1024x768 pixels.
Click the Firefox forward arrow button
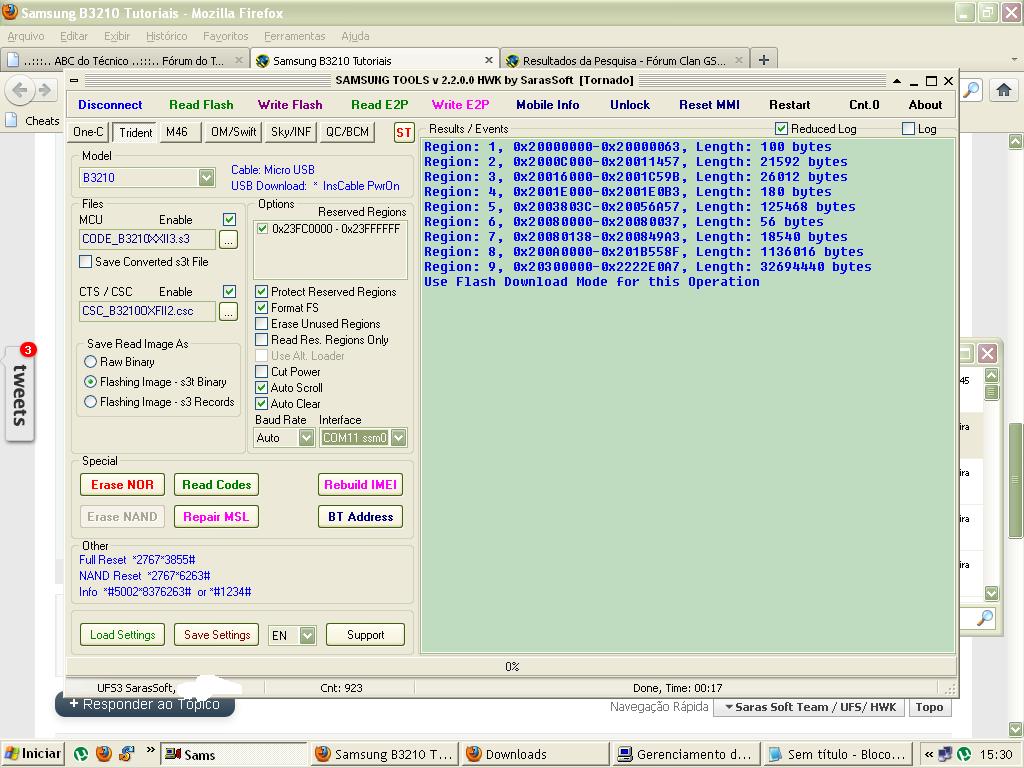tap(44, 89)
